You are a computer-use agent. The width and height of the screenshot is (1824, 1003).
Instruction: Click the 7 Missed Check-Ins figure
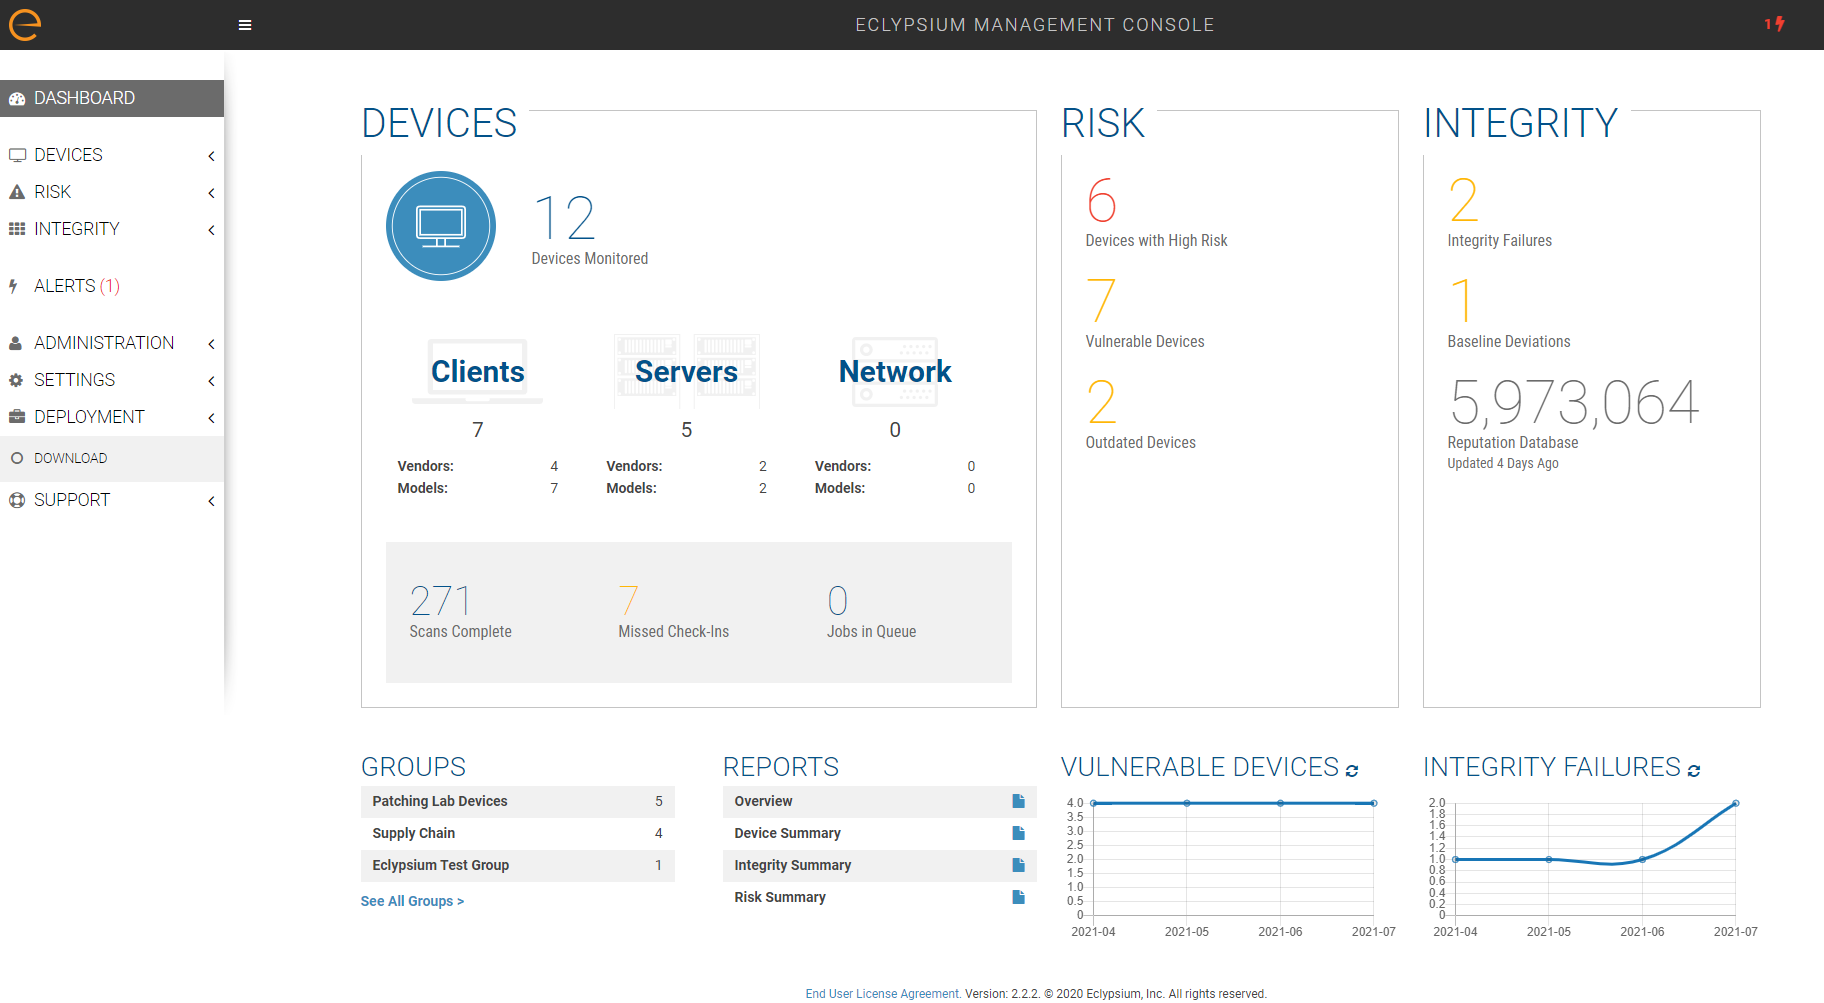coord(628,601)
